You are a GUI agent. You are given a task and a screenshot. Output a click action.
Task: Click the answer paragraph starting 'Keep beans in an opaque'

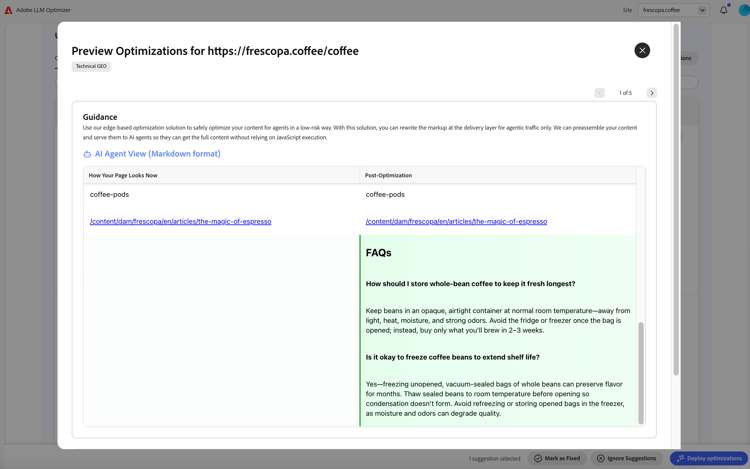pyautogui.click(x=498, y=320)
